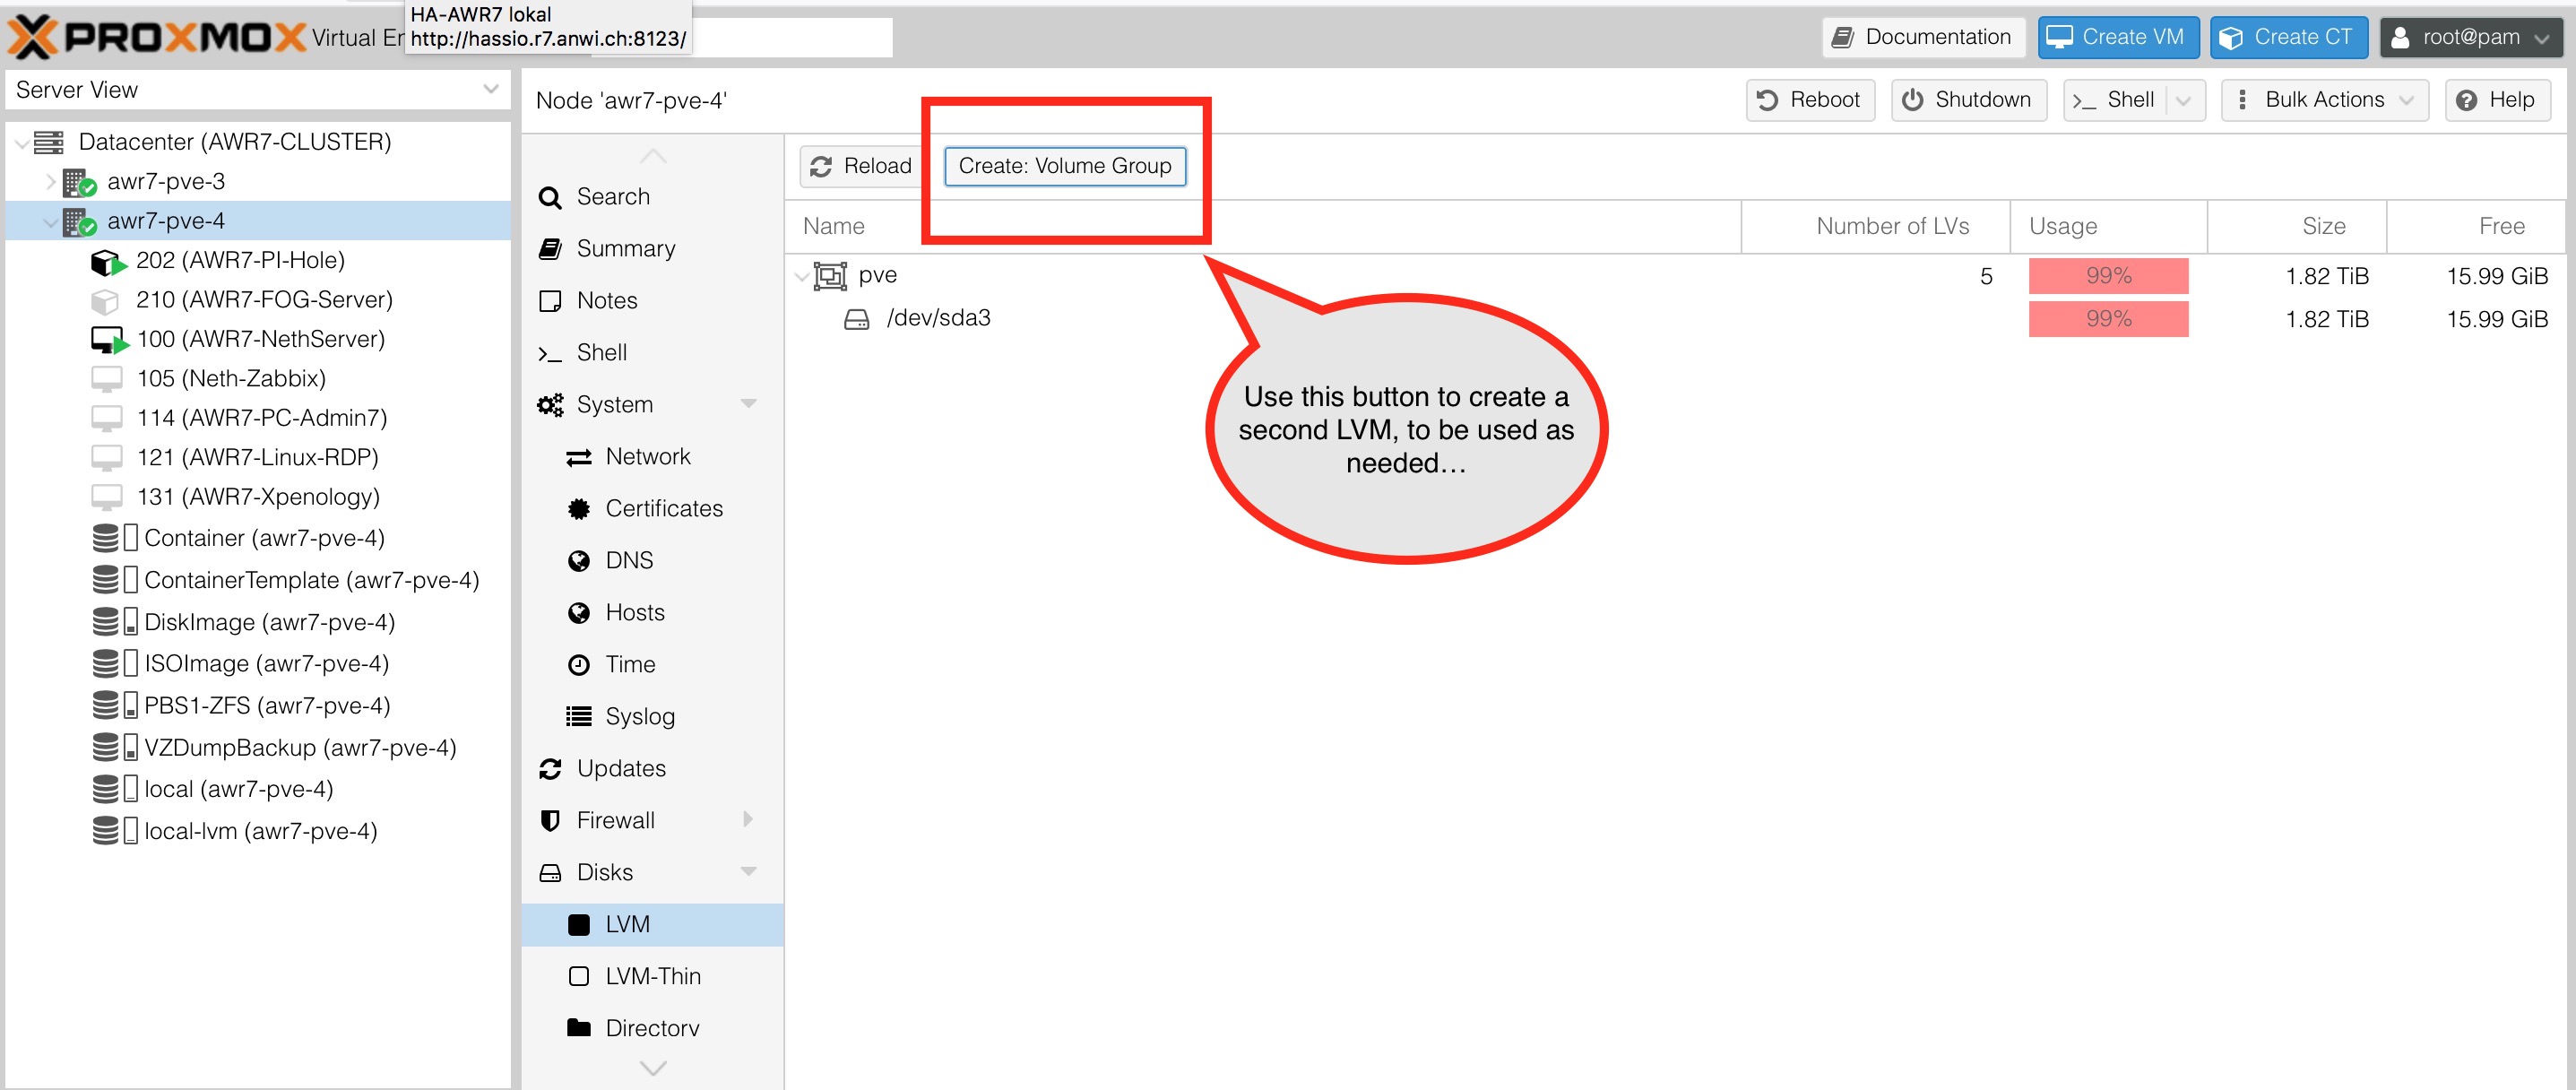Click the Shutdown button
Screen dimensions: 2576x1090
click(x=1968, y=100)
